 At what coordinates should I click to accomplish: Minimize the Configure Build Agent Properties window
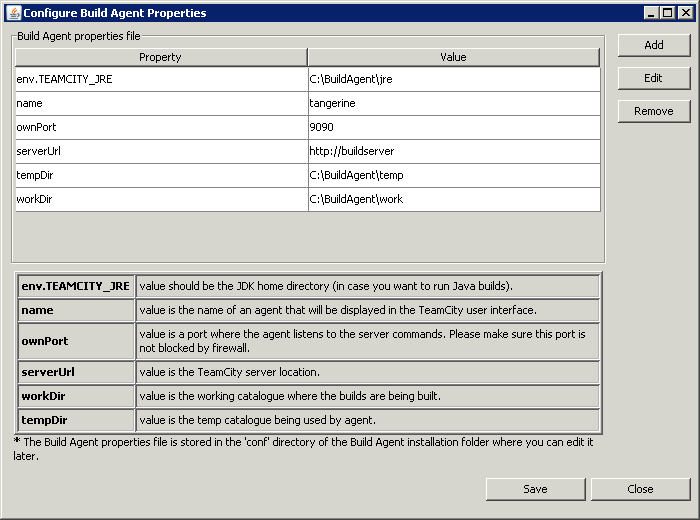(650, 12)
